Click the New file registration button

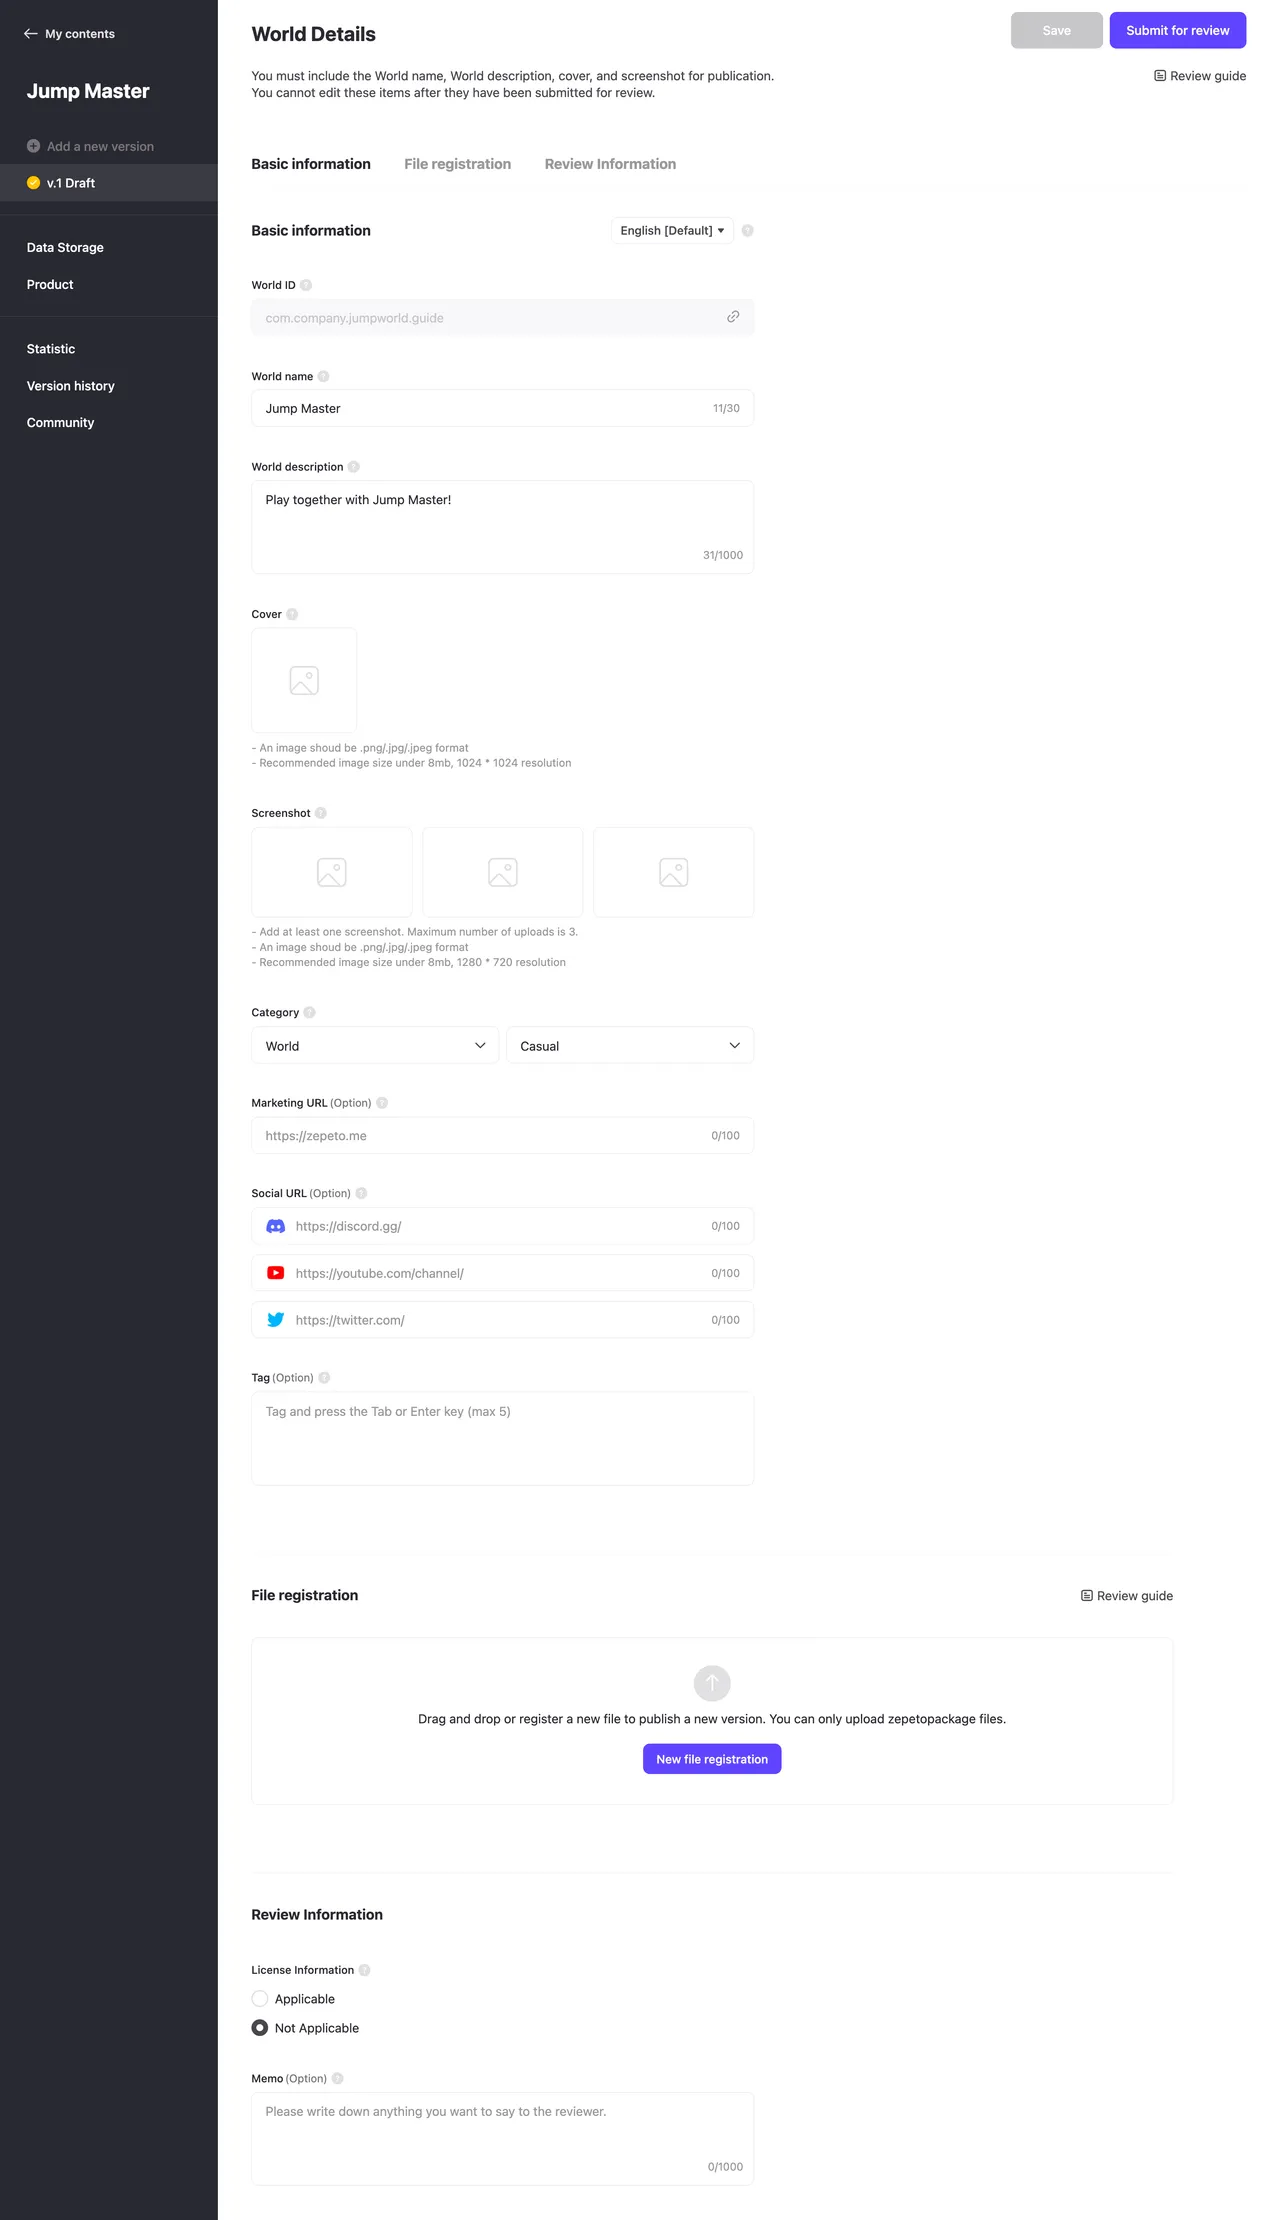[712, 1759]
